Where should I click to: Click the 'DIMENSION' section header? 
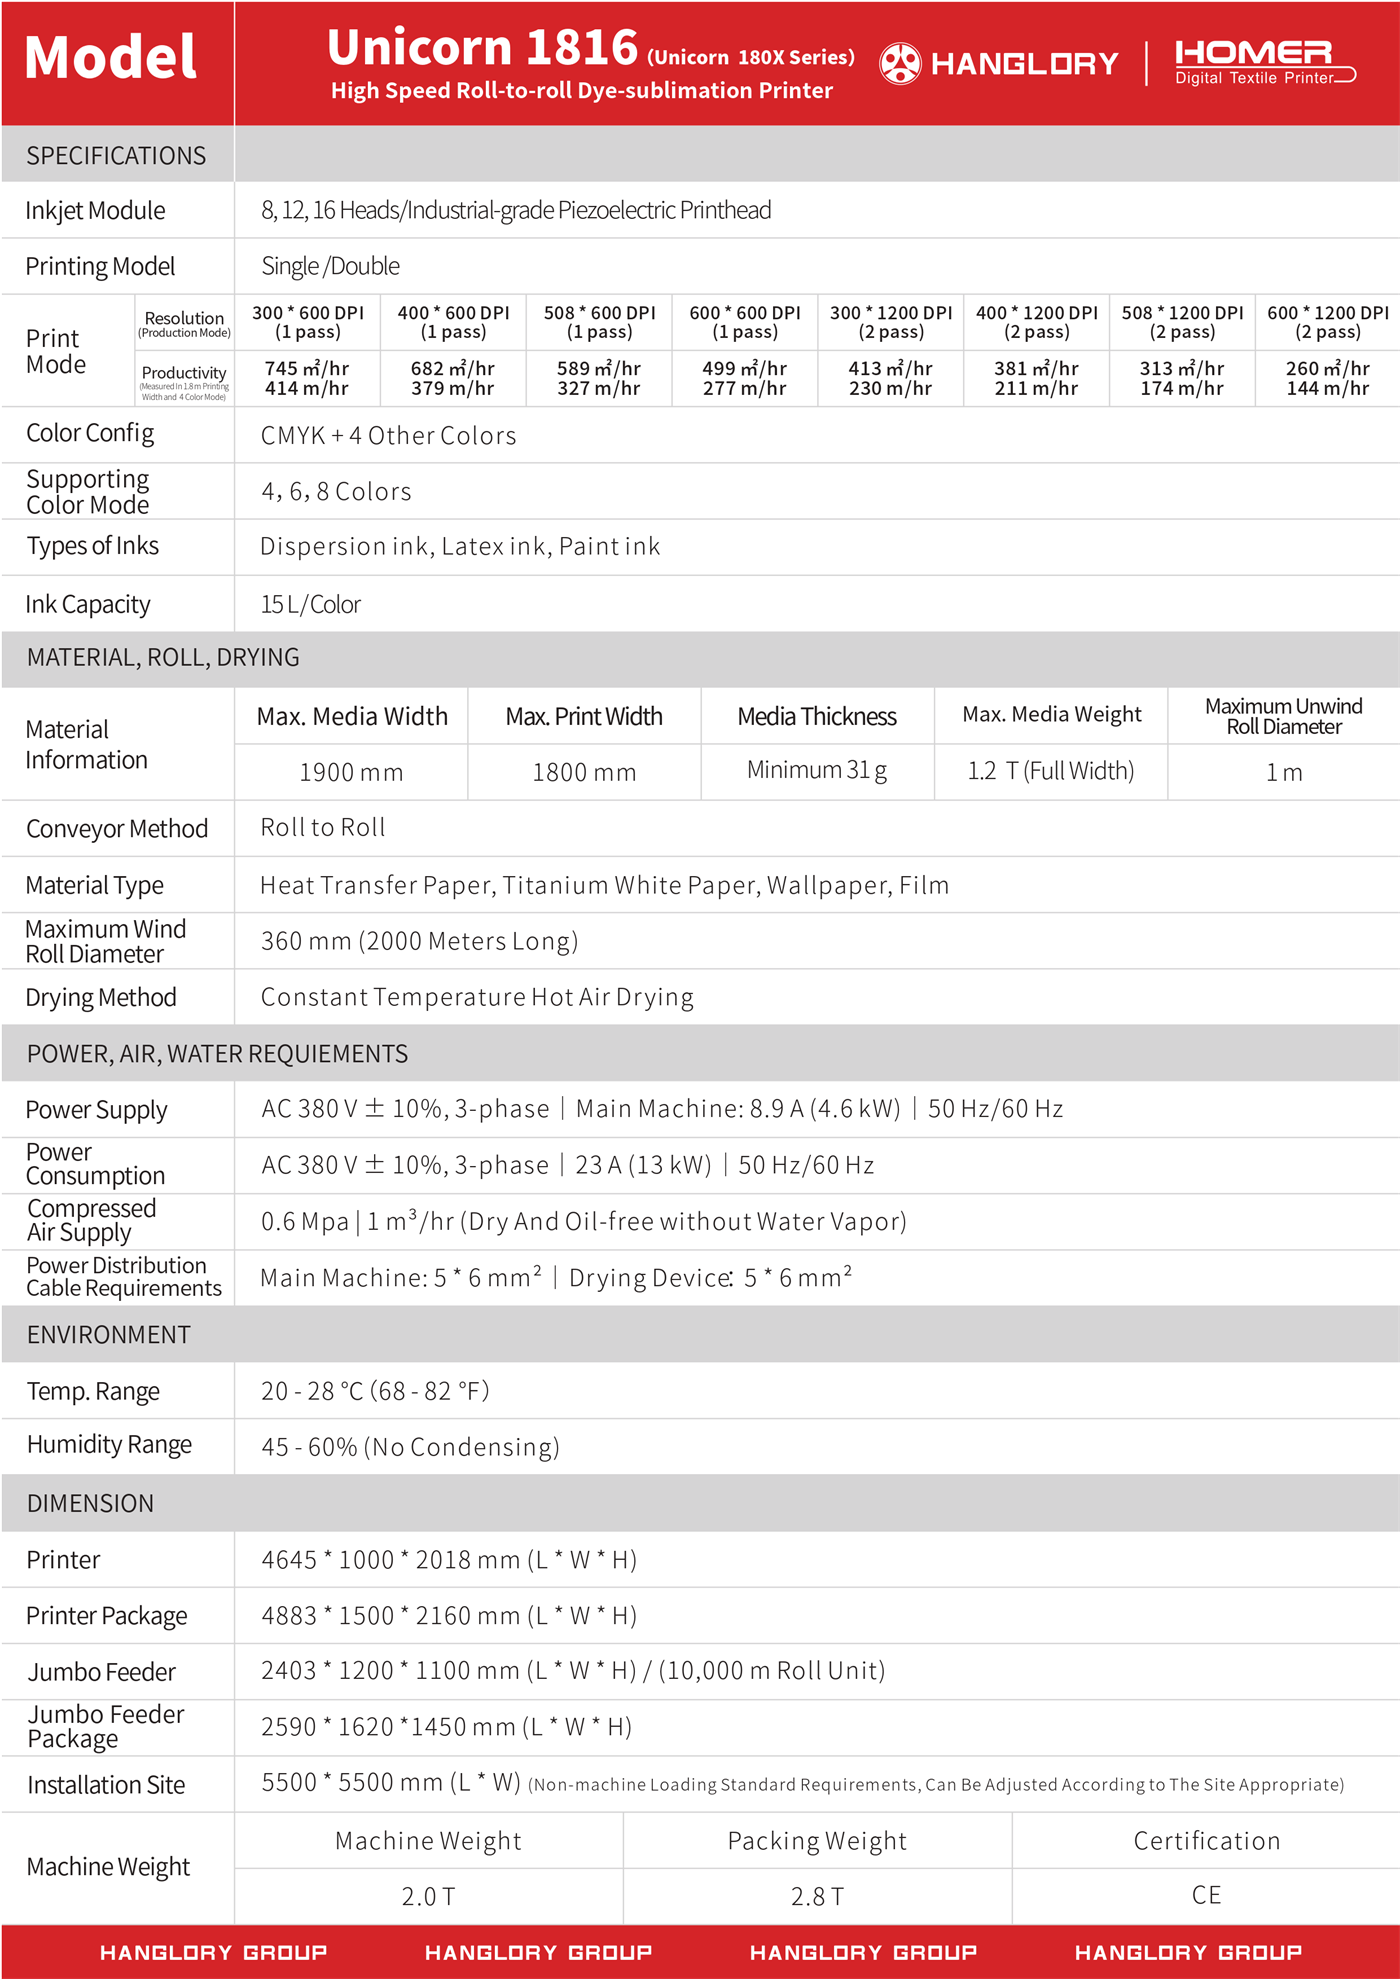(90, 1503)
